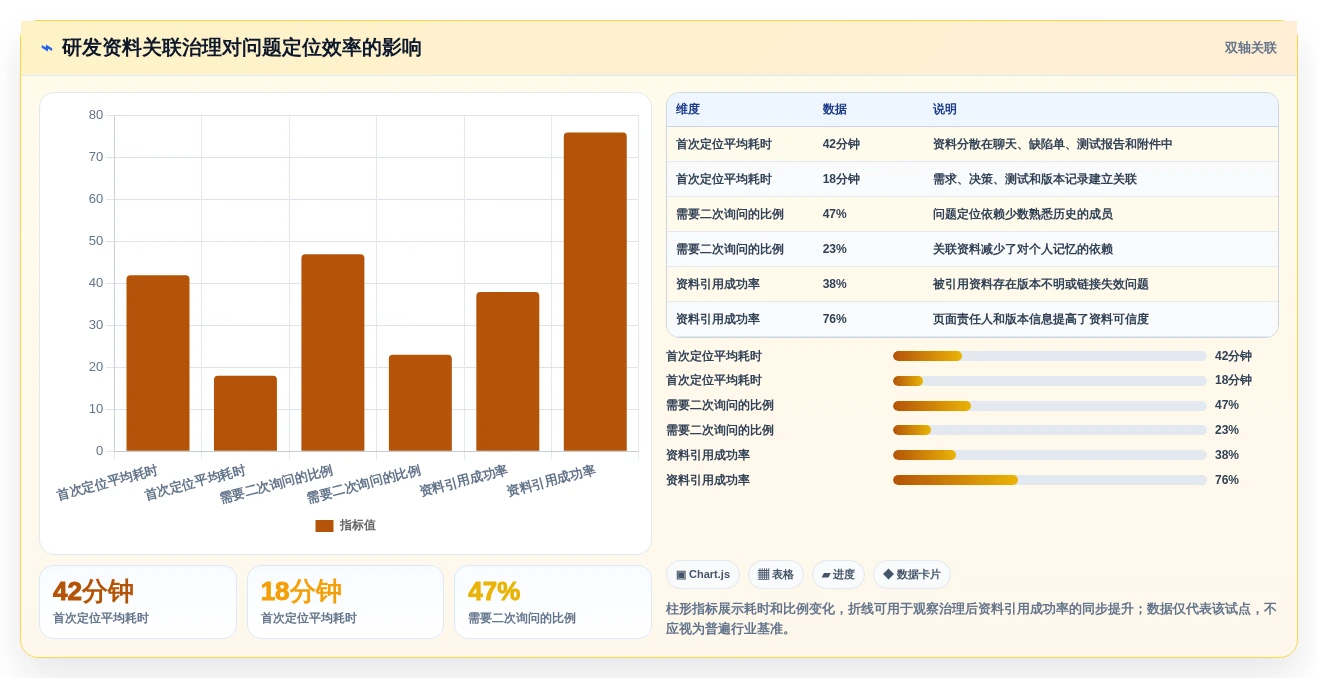Click the progress bar labeled 47%
This screenshot has height=678, width=1318.
click(x=1050, y=406)
